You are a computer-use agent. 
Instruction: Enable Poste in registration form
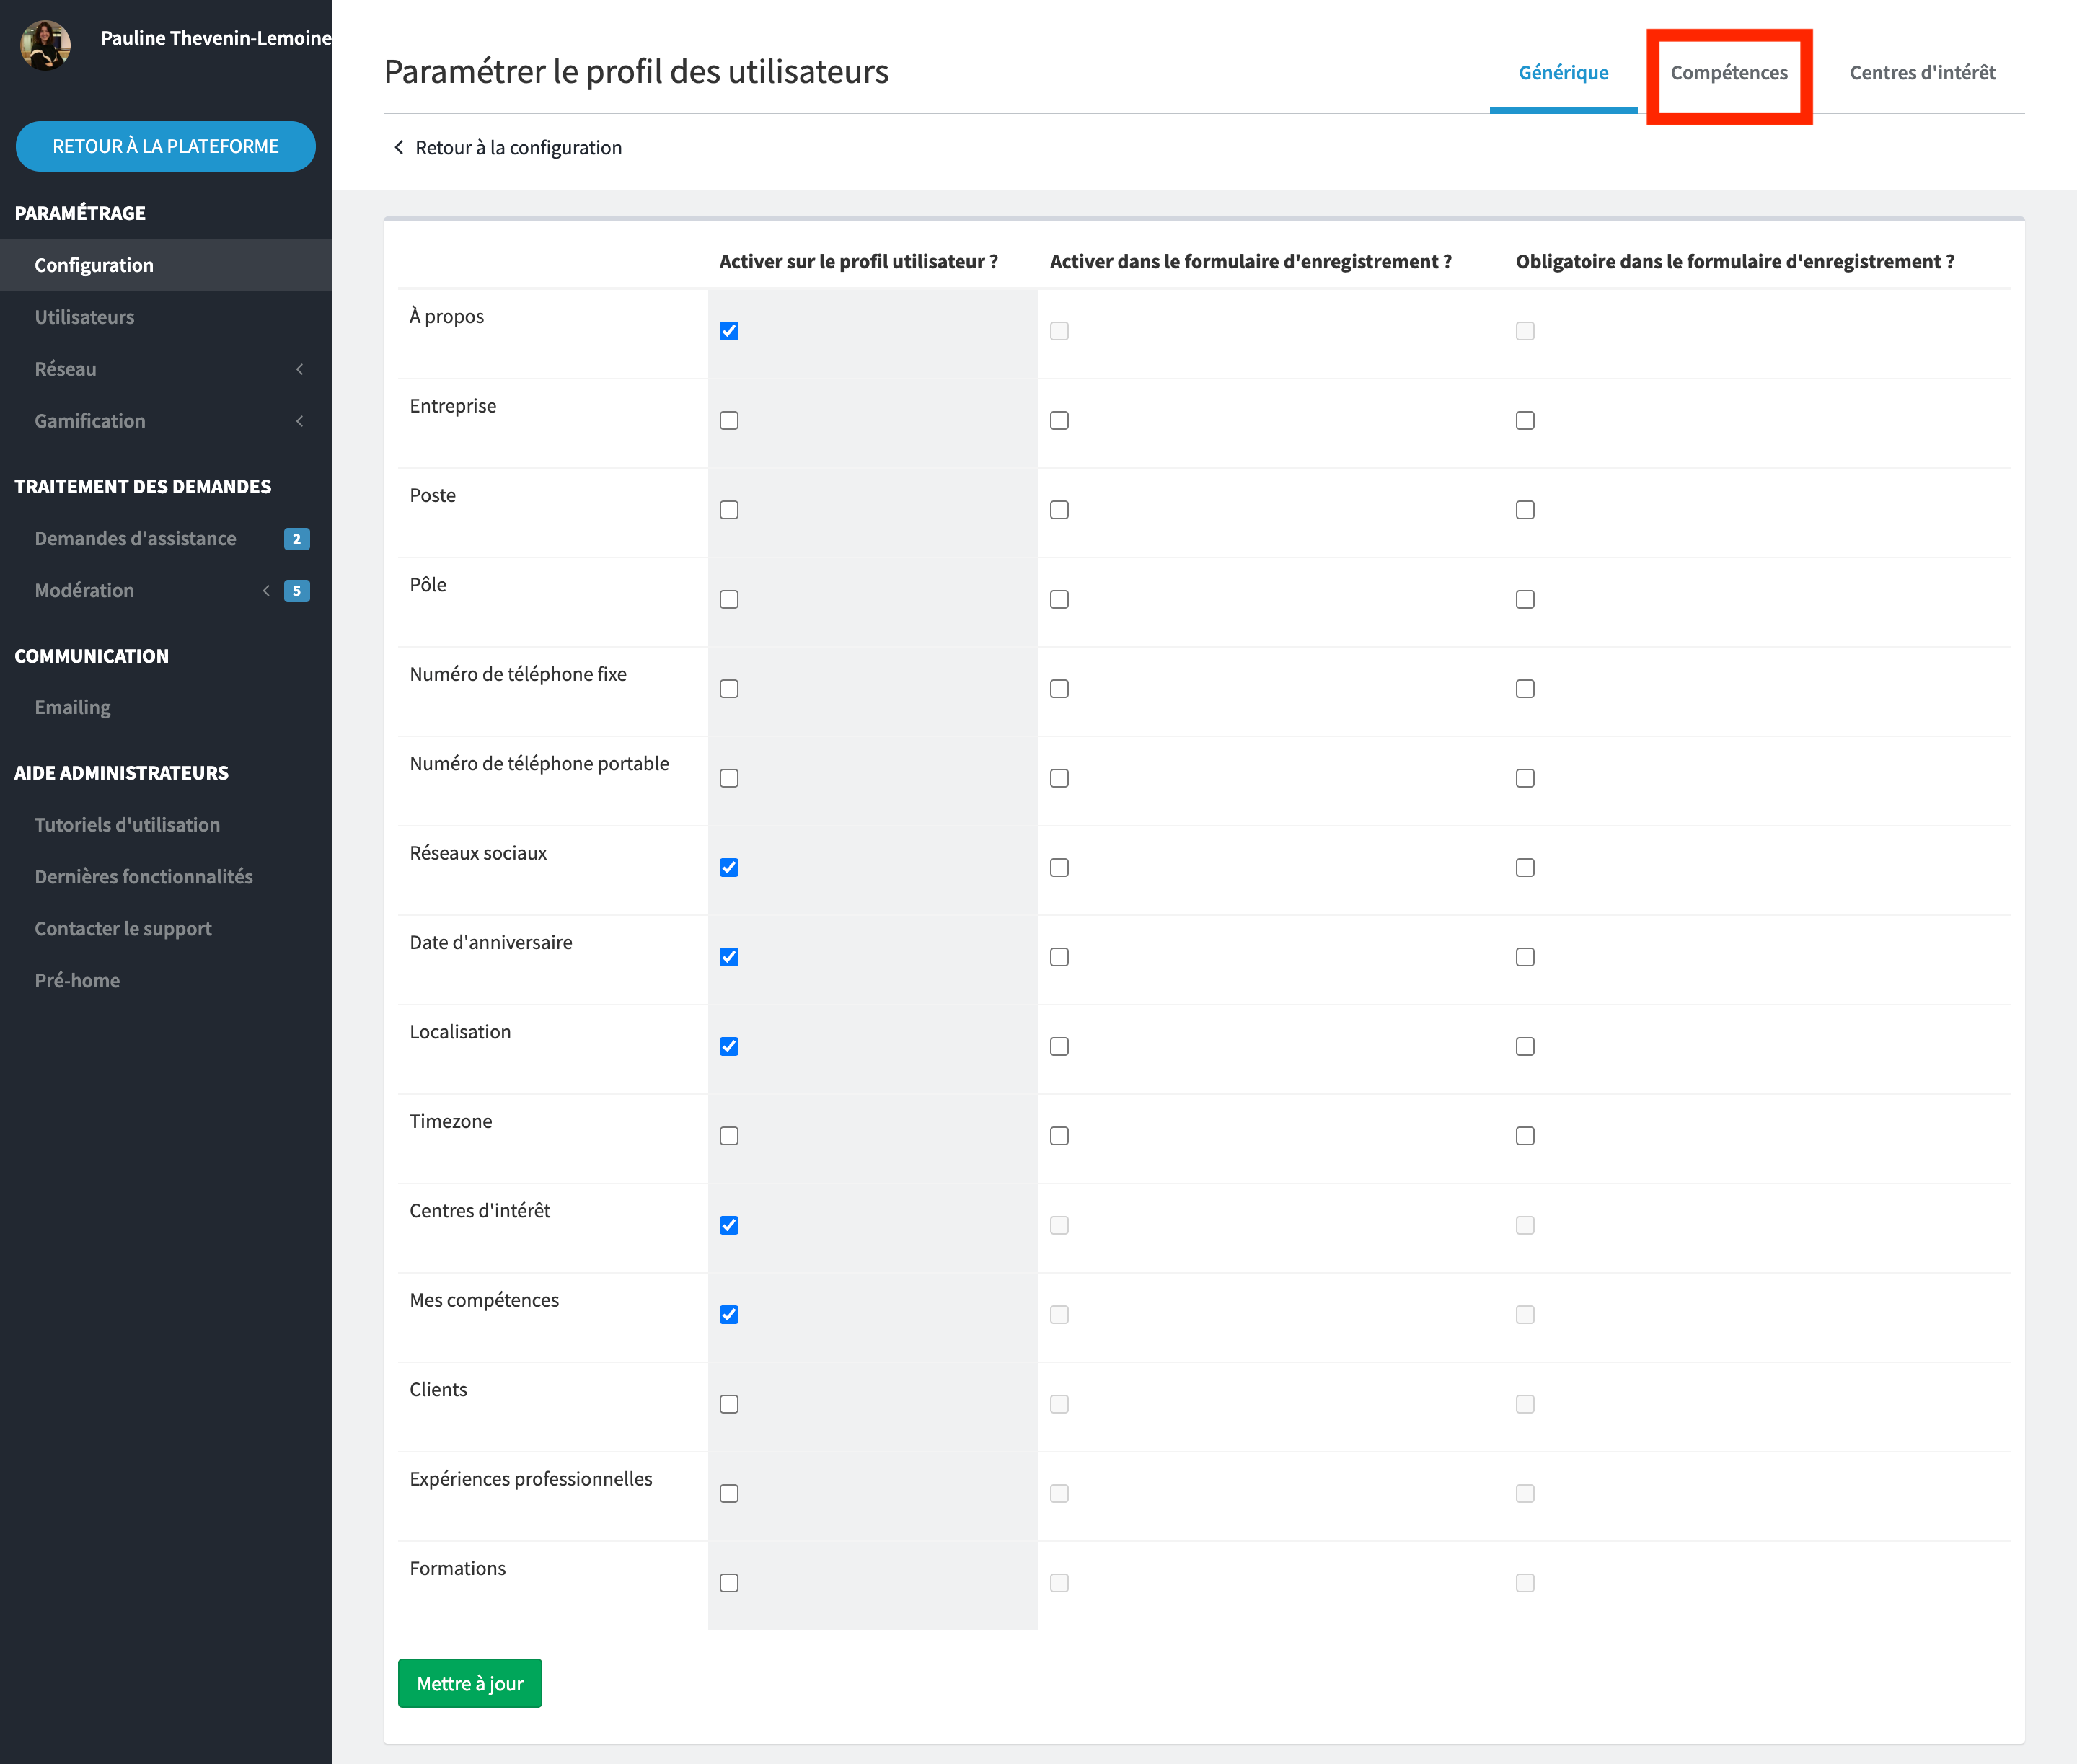coord(1059,510)
